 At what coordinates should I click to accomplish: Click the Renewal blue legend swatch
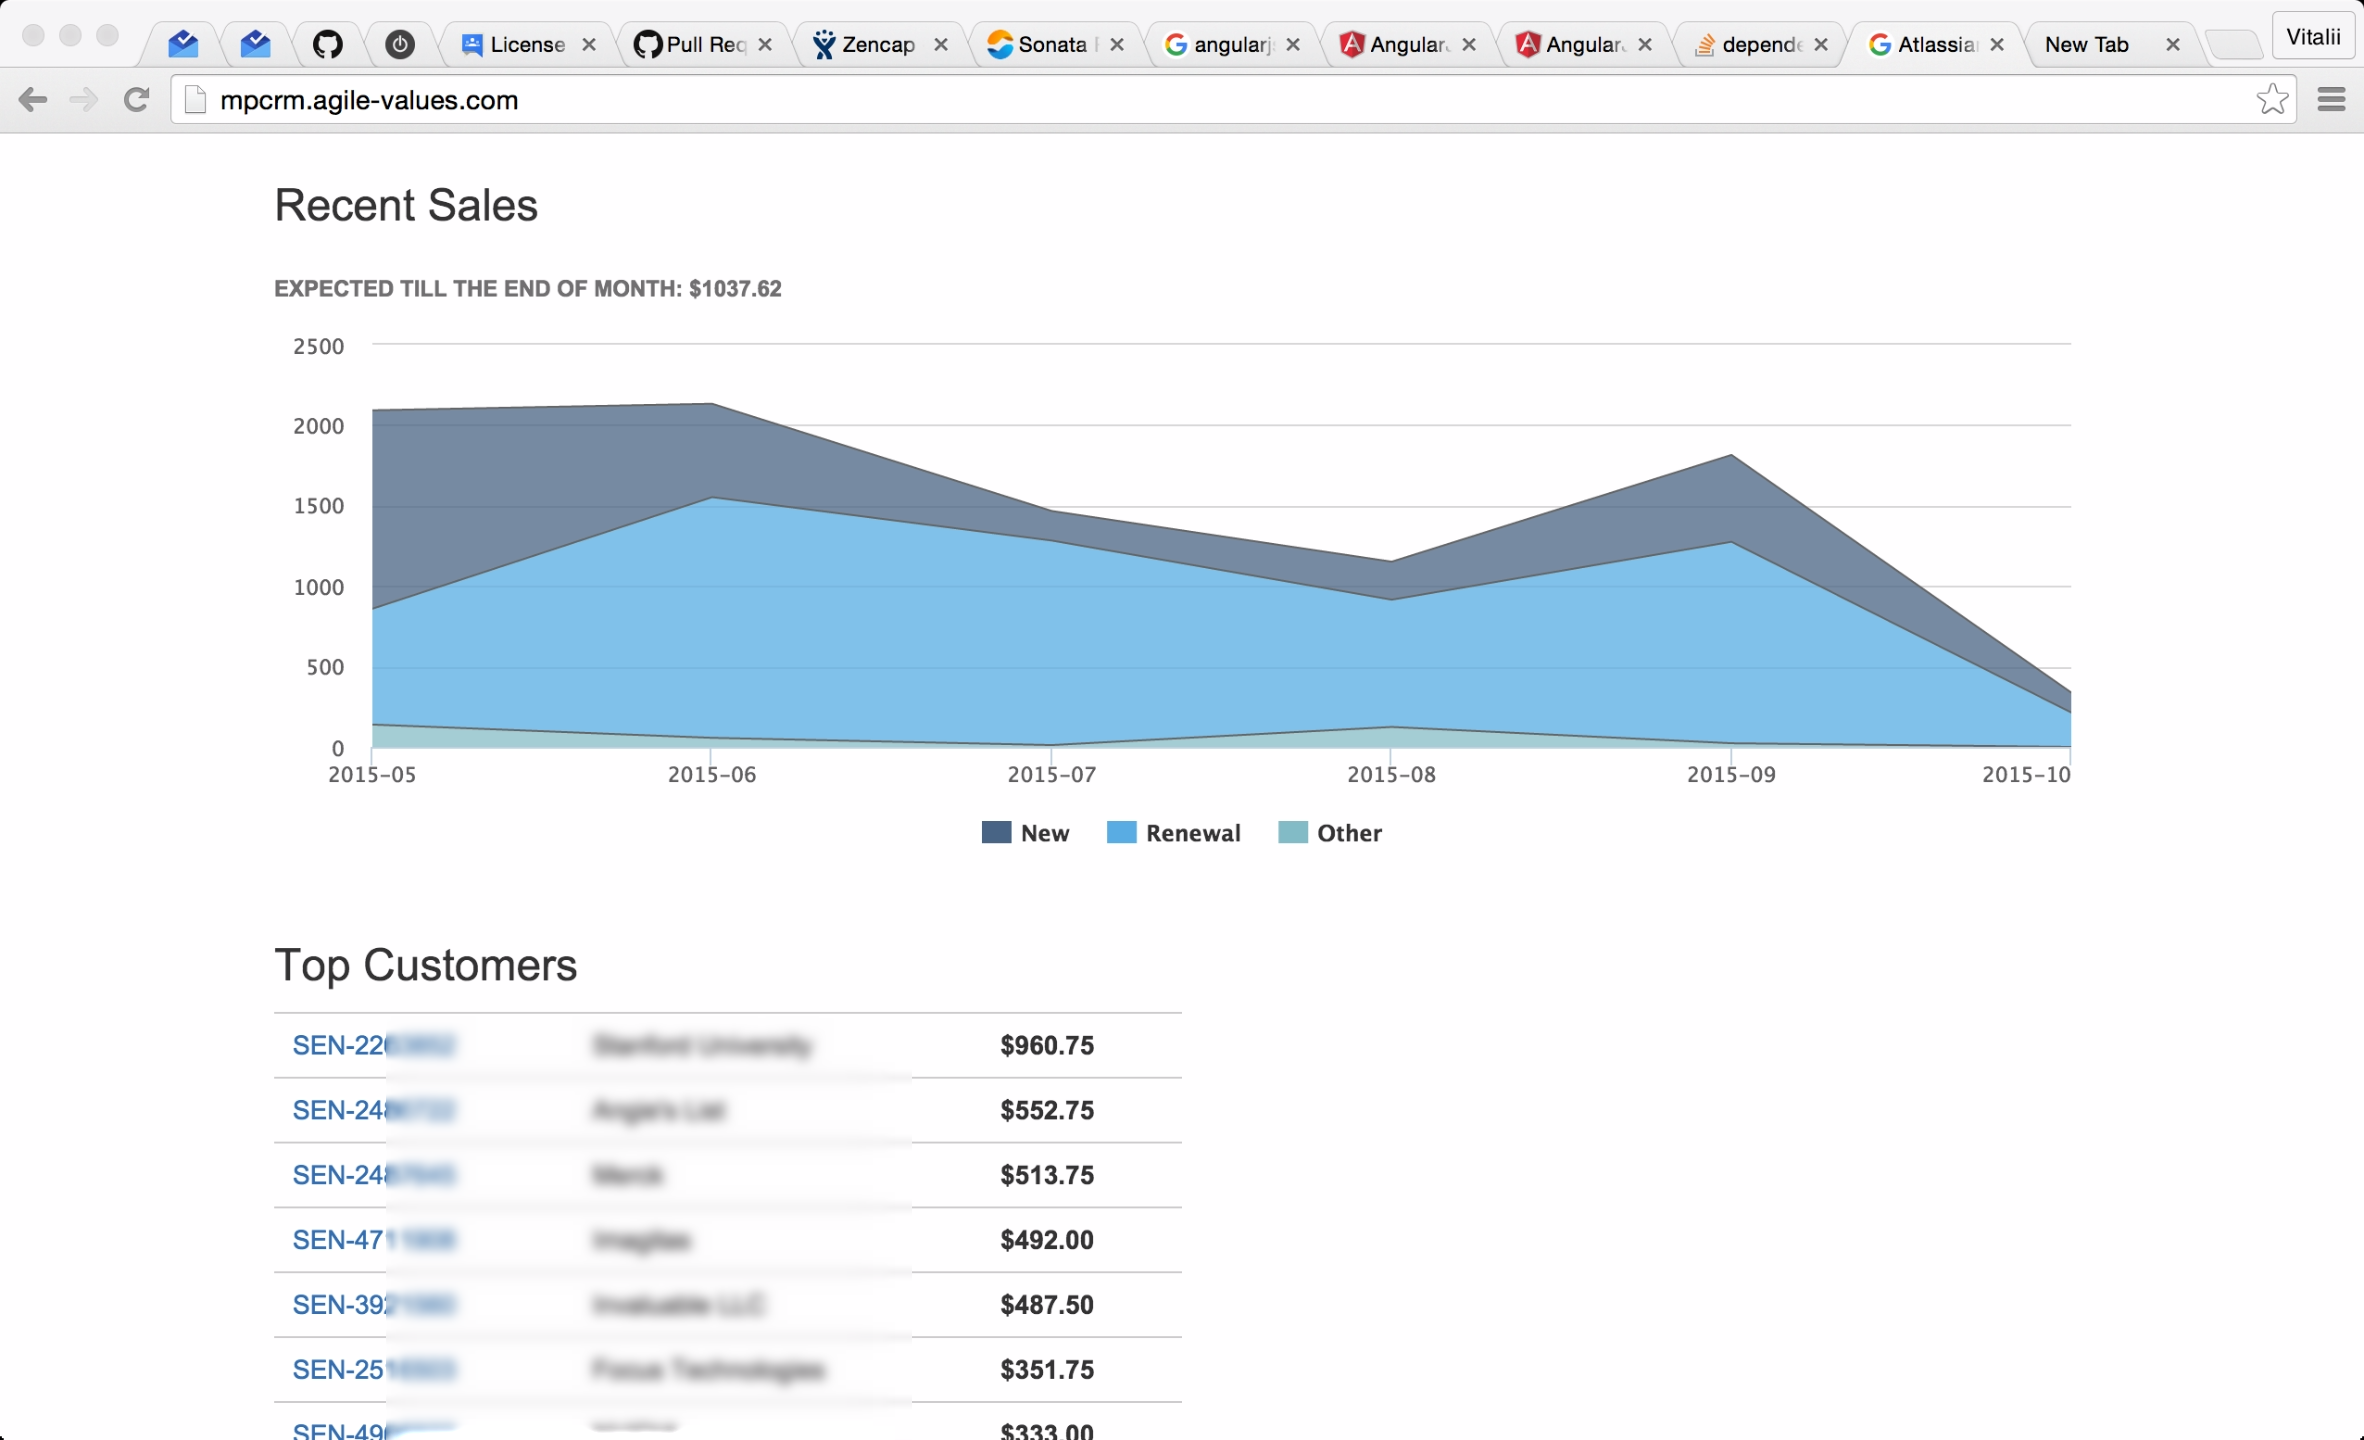[x=1121, y=833]
